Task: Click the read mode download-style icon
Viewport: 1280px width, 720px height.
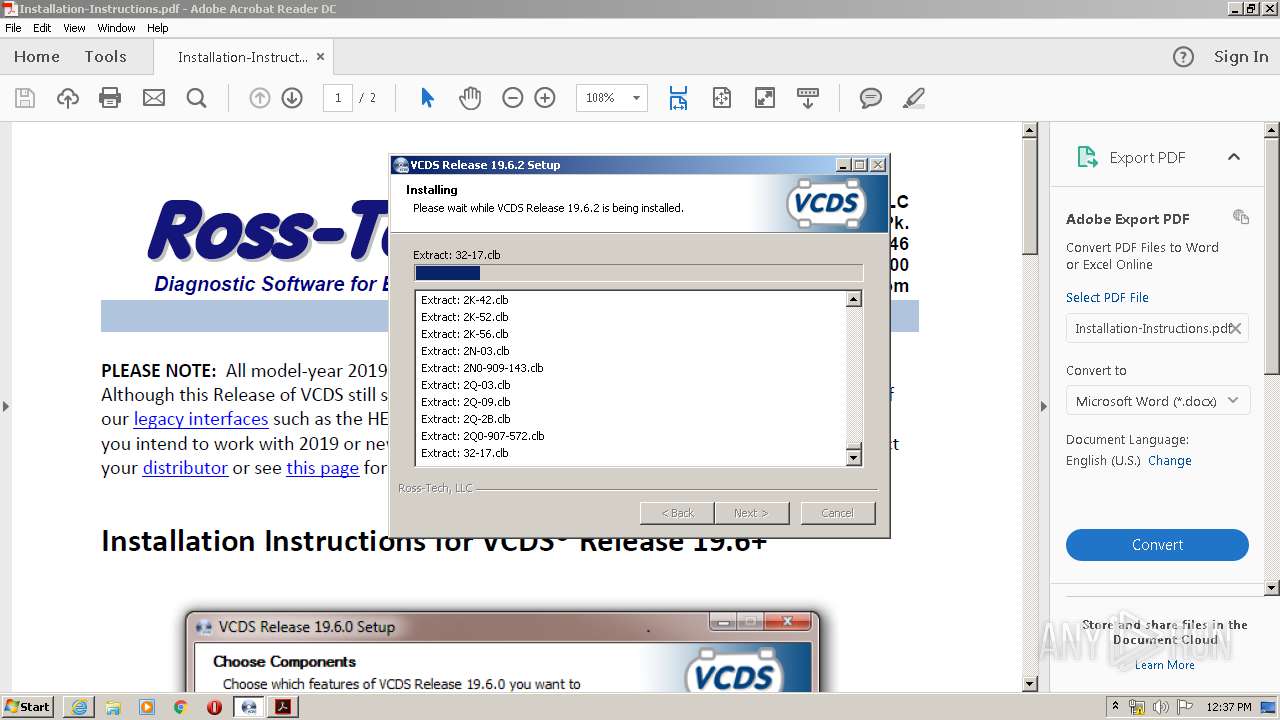Action: coord(808,98)
